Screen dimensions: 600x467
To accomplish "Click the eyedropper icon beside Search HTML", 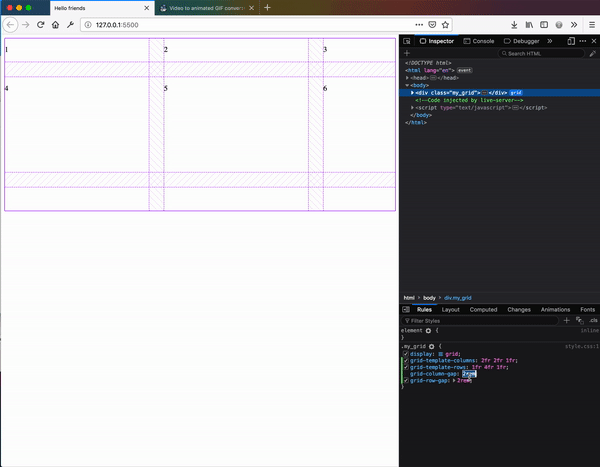I will coord(593,53).
